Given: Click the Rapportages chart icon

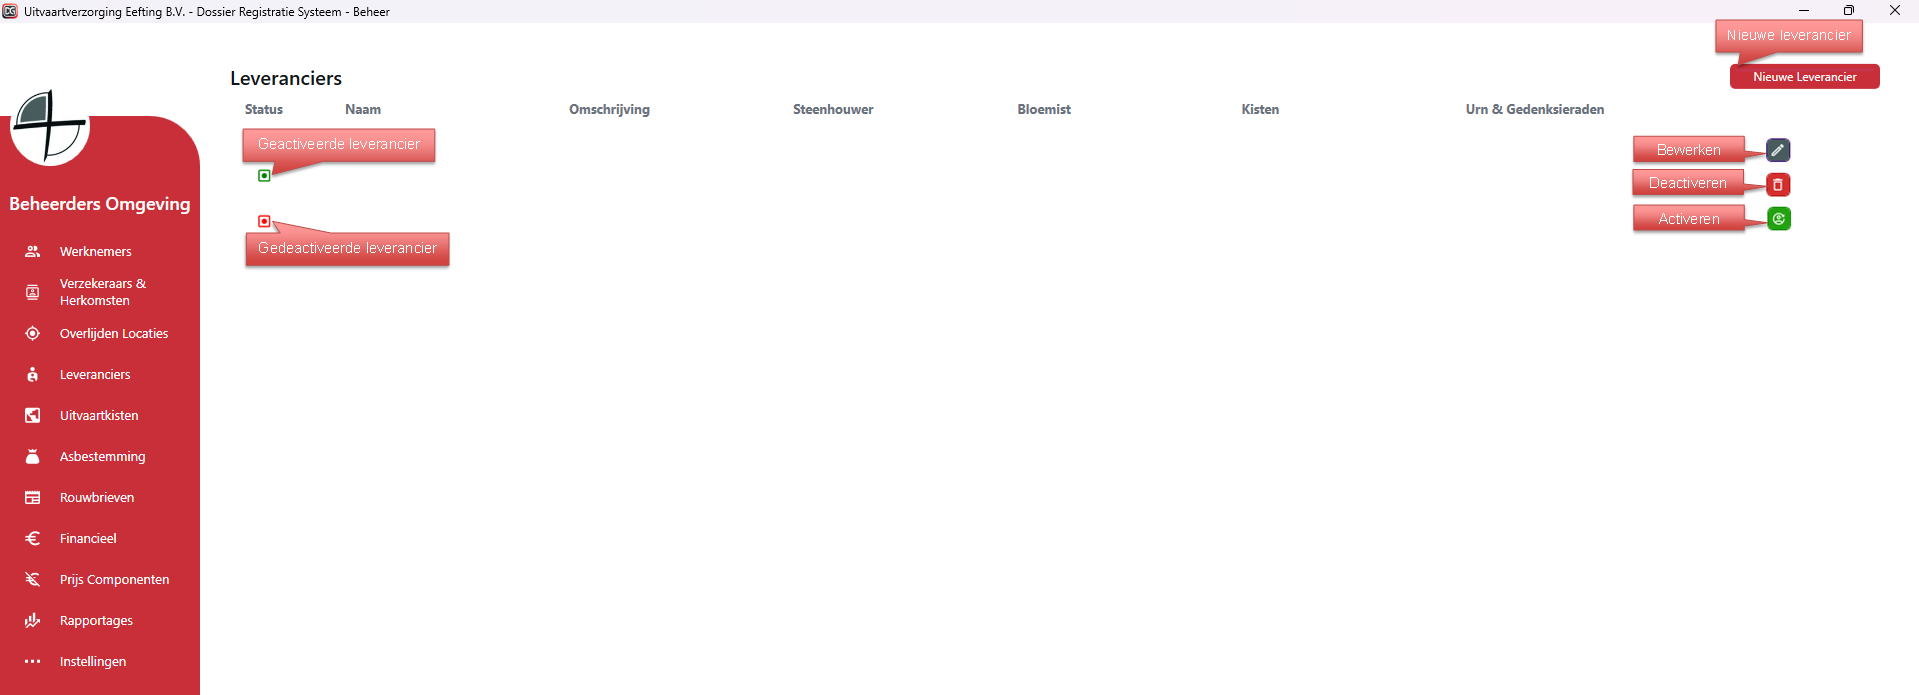Looking at the screenshot, I should 33,620.
